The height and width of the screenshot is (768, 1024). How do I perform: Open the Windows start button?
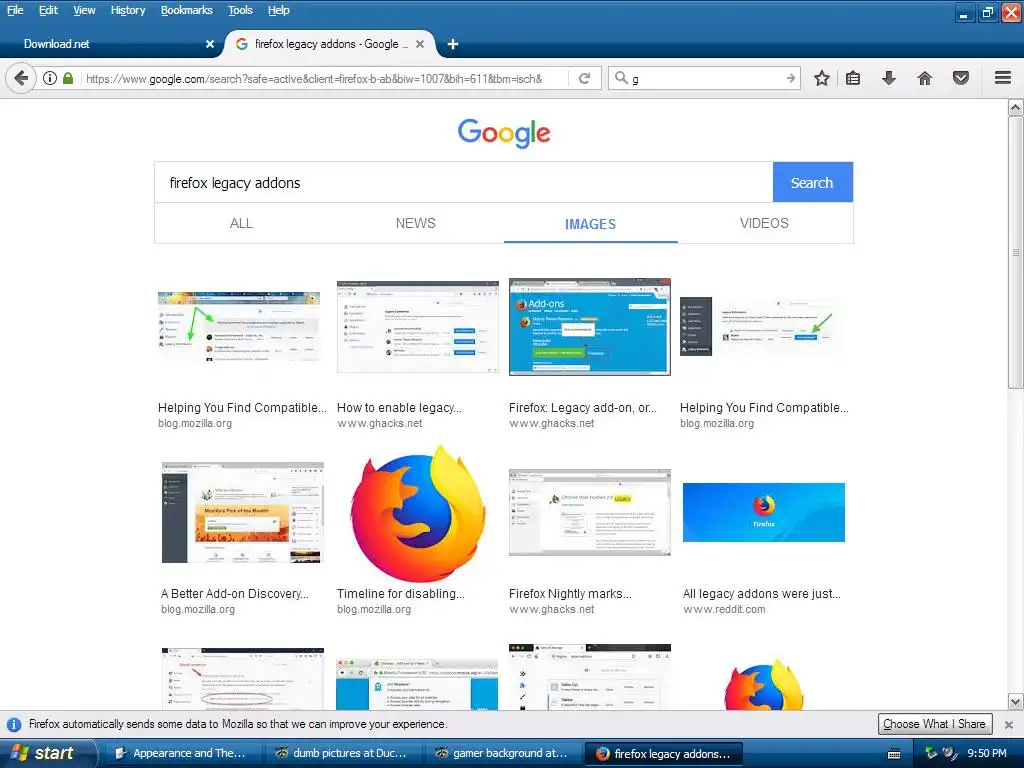48,753
